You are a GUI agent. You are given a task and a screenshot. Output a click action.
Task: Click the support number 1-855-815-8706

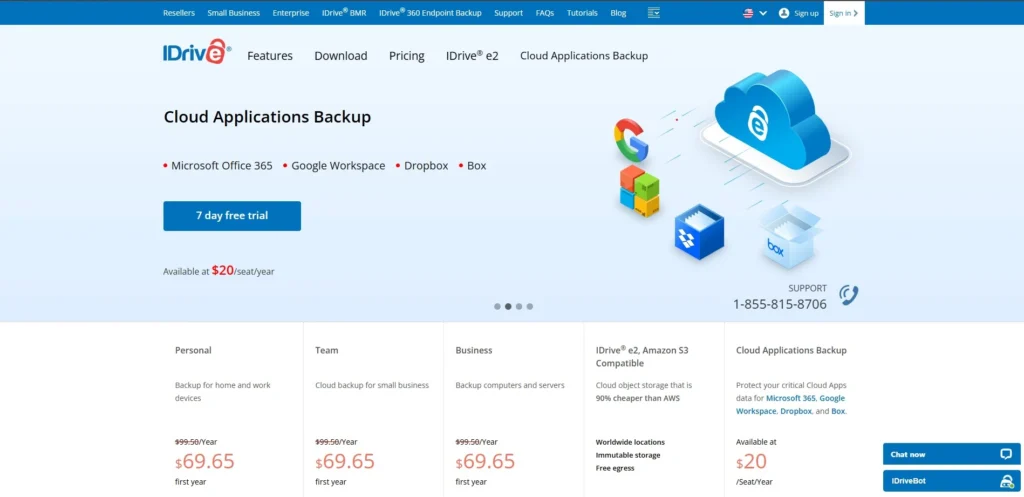pos(780,304)
